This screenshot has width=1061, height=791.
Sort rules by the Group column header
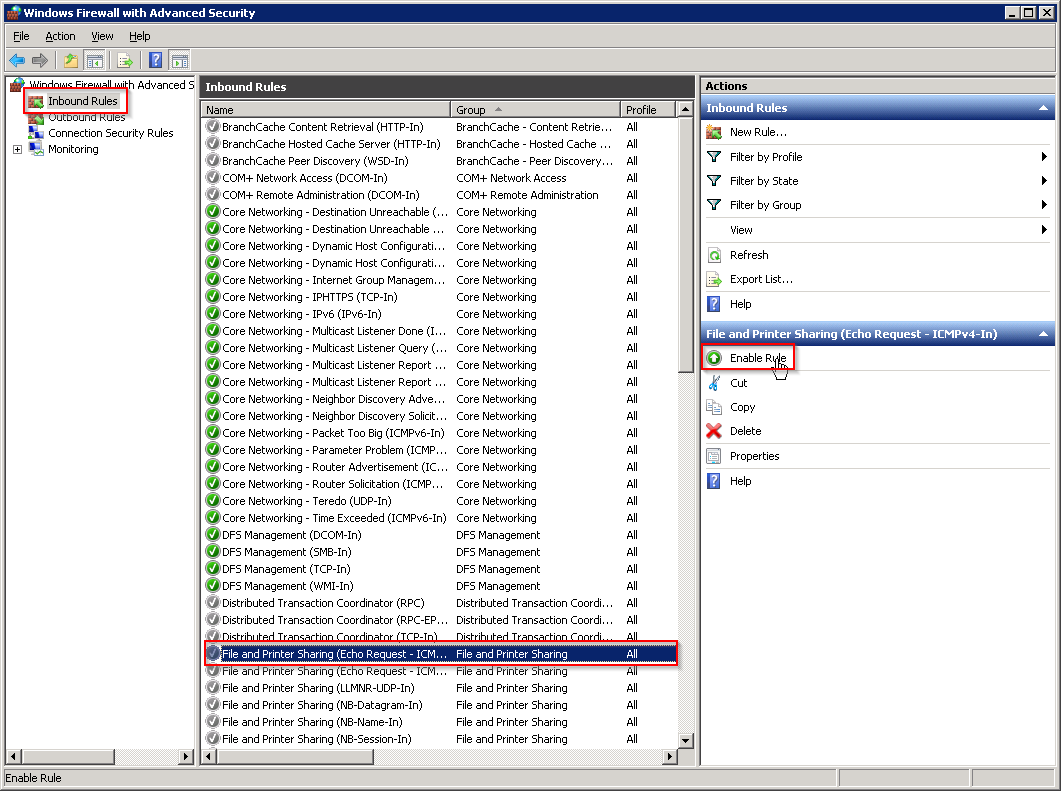coord(535,110)
